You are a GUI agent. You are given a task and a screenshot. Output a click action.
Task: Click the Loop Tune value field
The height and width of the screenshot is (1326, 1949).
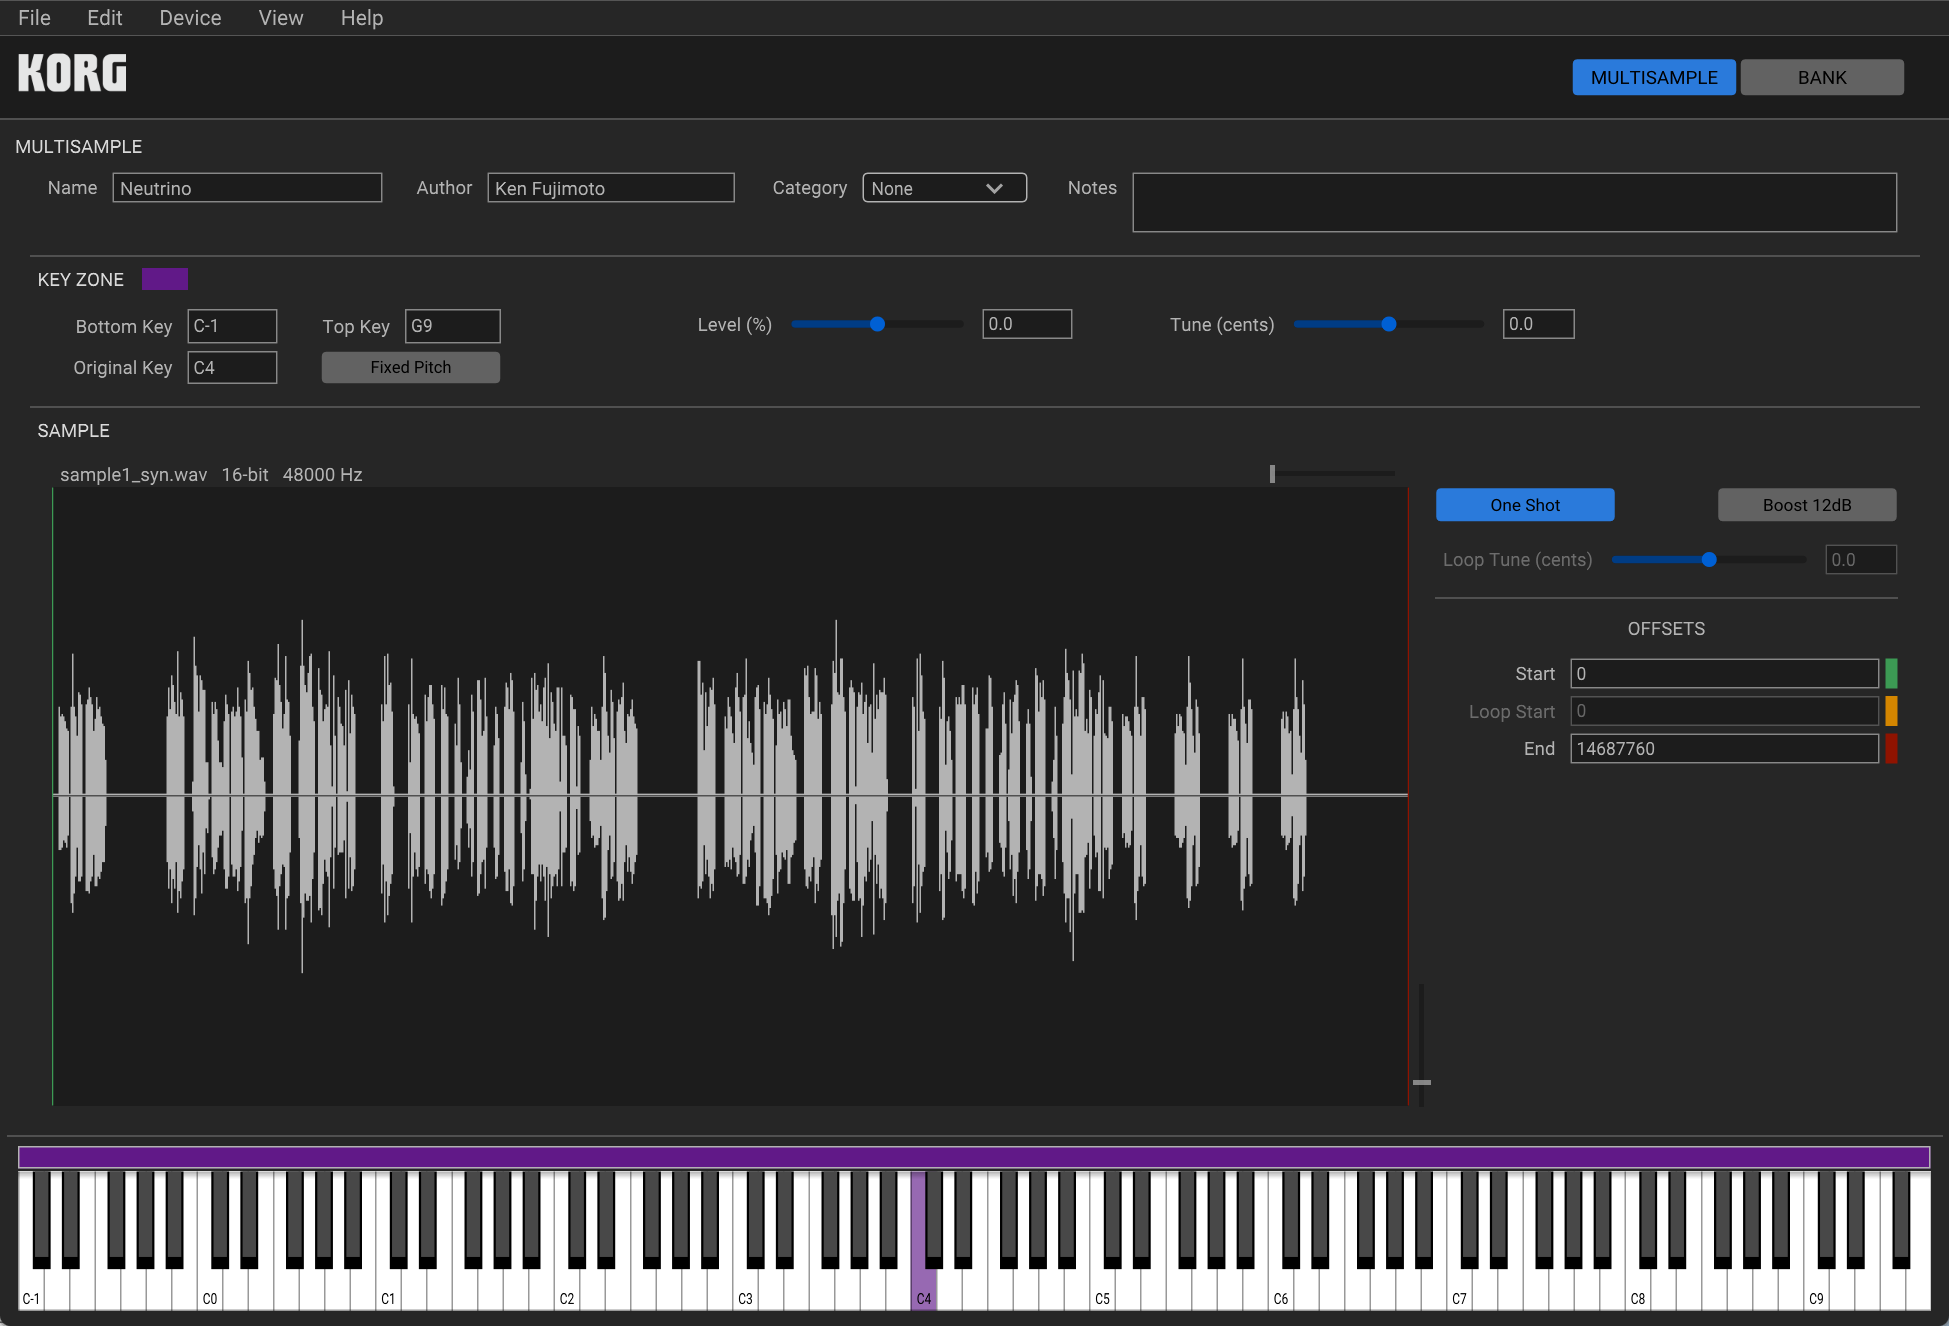[1861, 560]
